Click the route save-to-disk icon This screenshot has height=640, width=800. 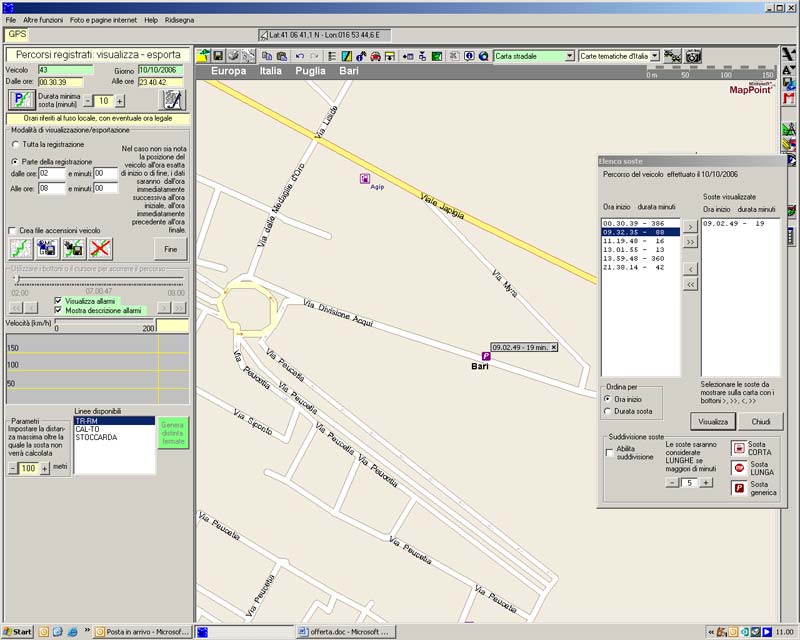pyautogui.click(x=74, y=249)
